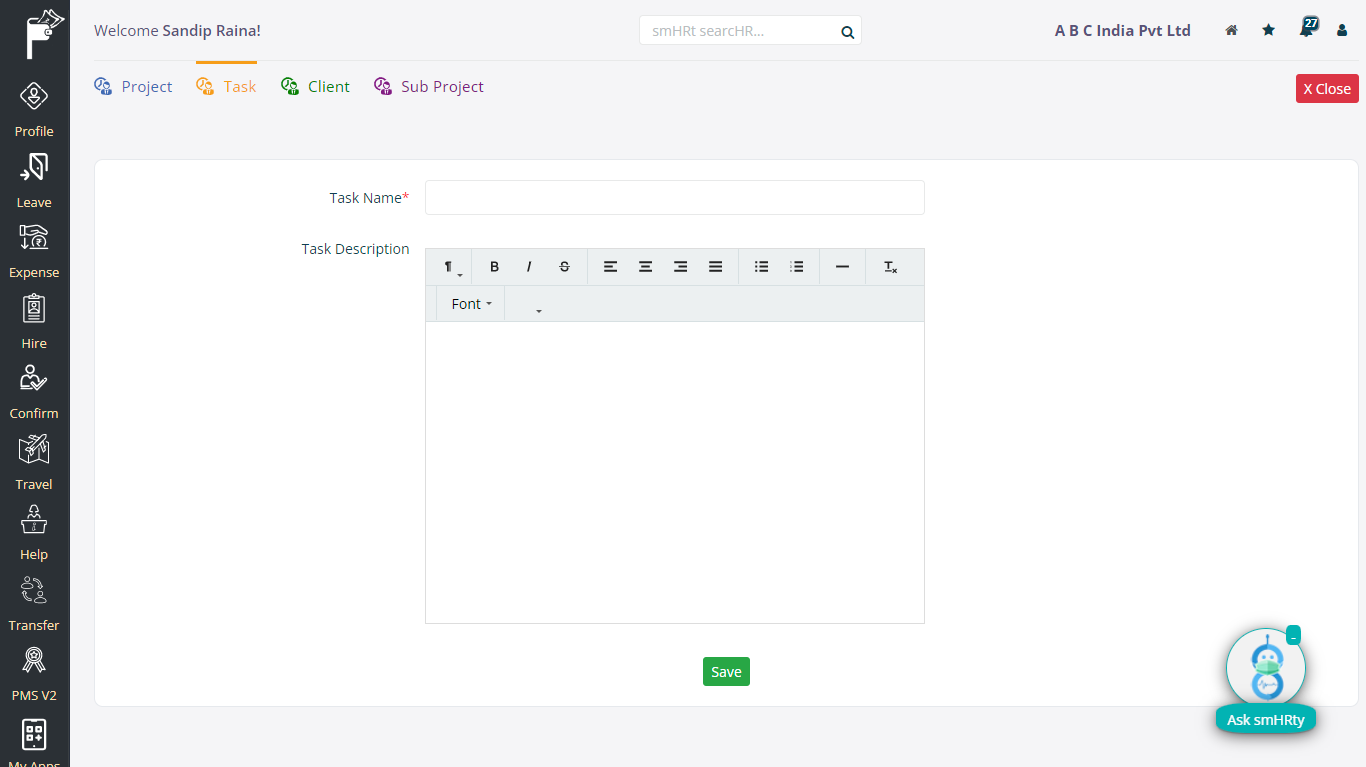Go to the Travel sidebar icon

(34, 461)
